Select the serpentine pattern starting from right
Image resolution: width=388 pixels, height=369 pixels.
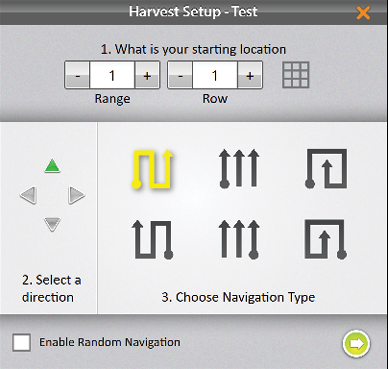tap(152, 239)
